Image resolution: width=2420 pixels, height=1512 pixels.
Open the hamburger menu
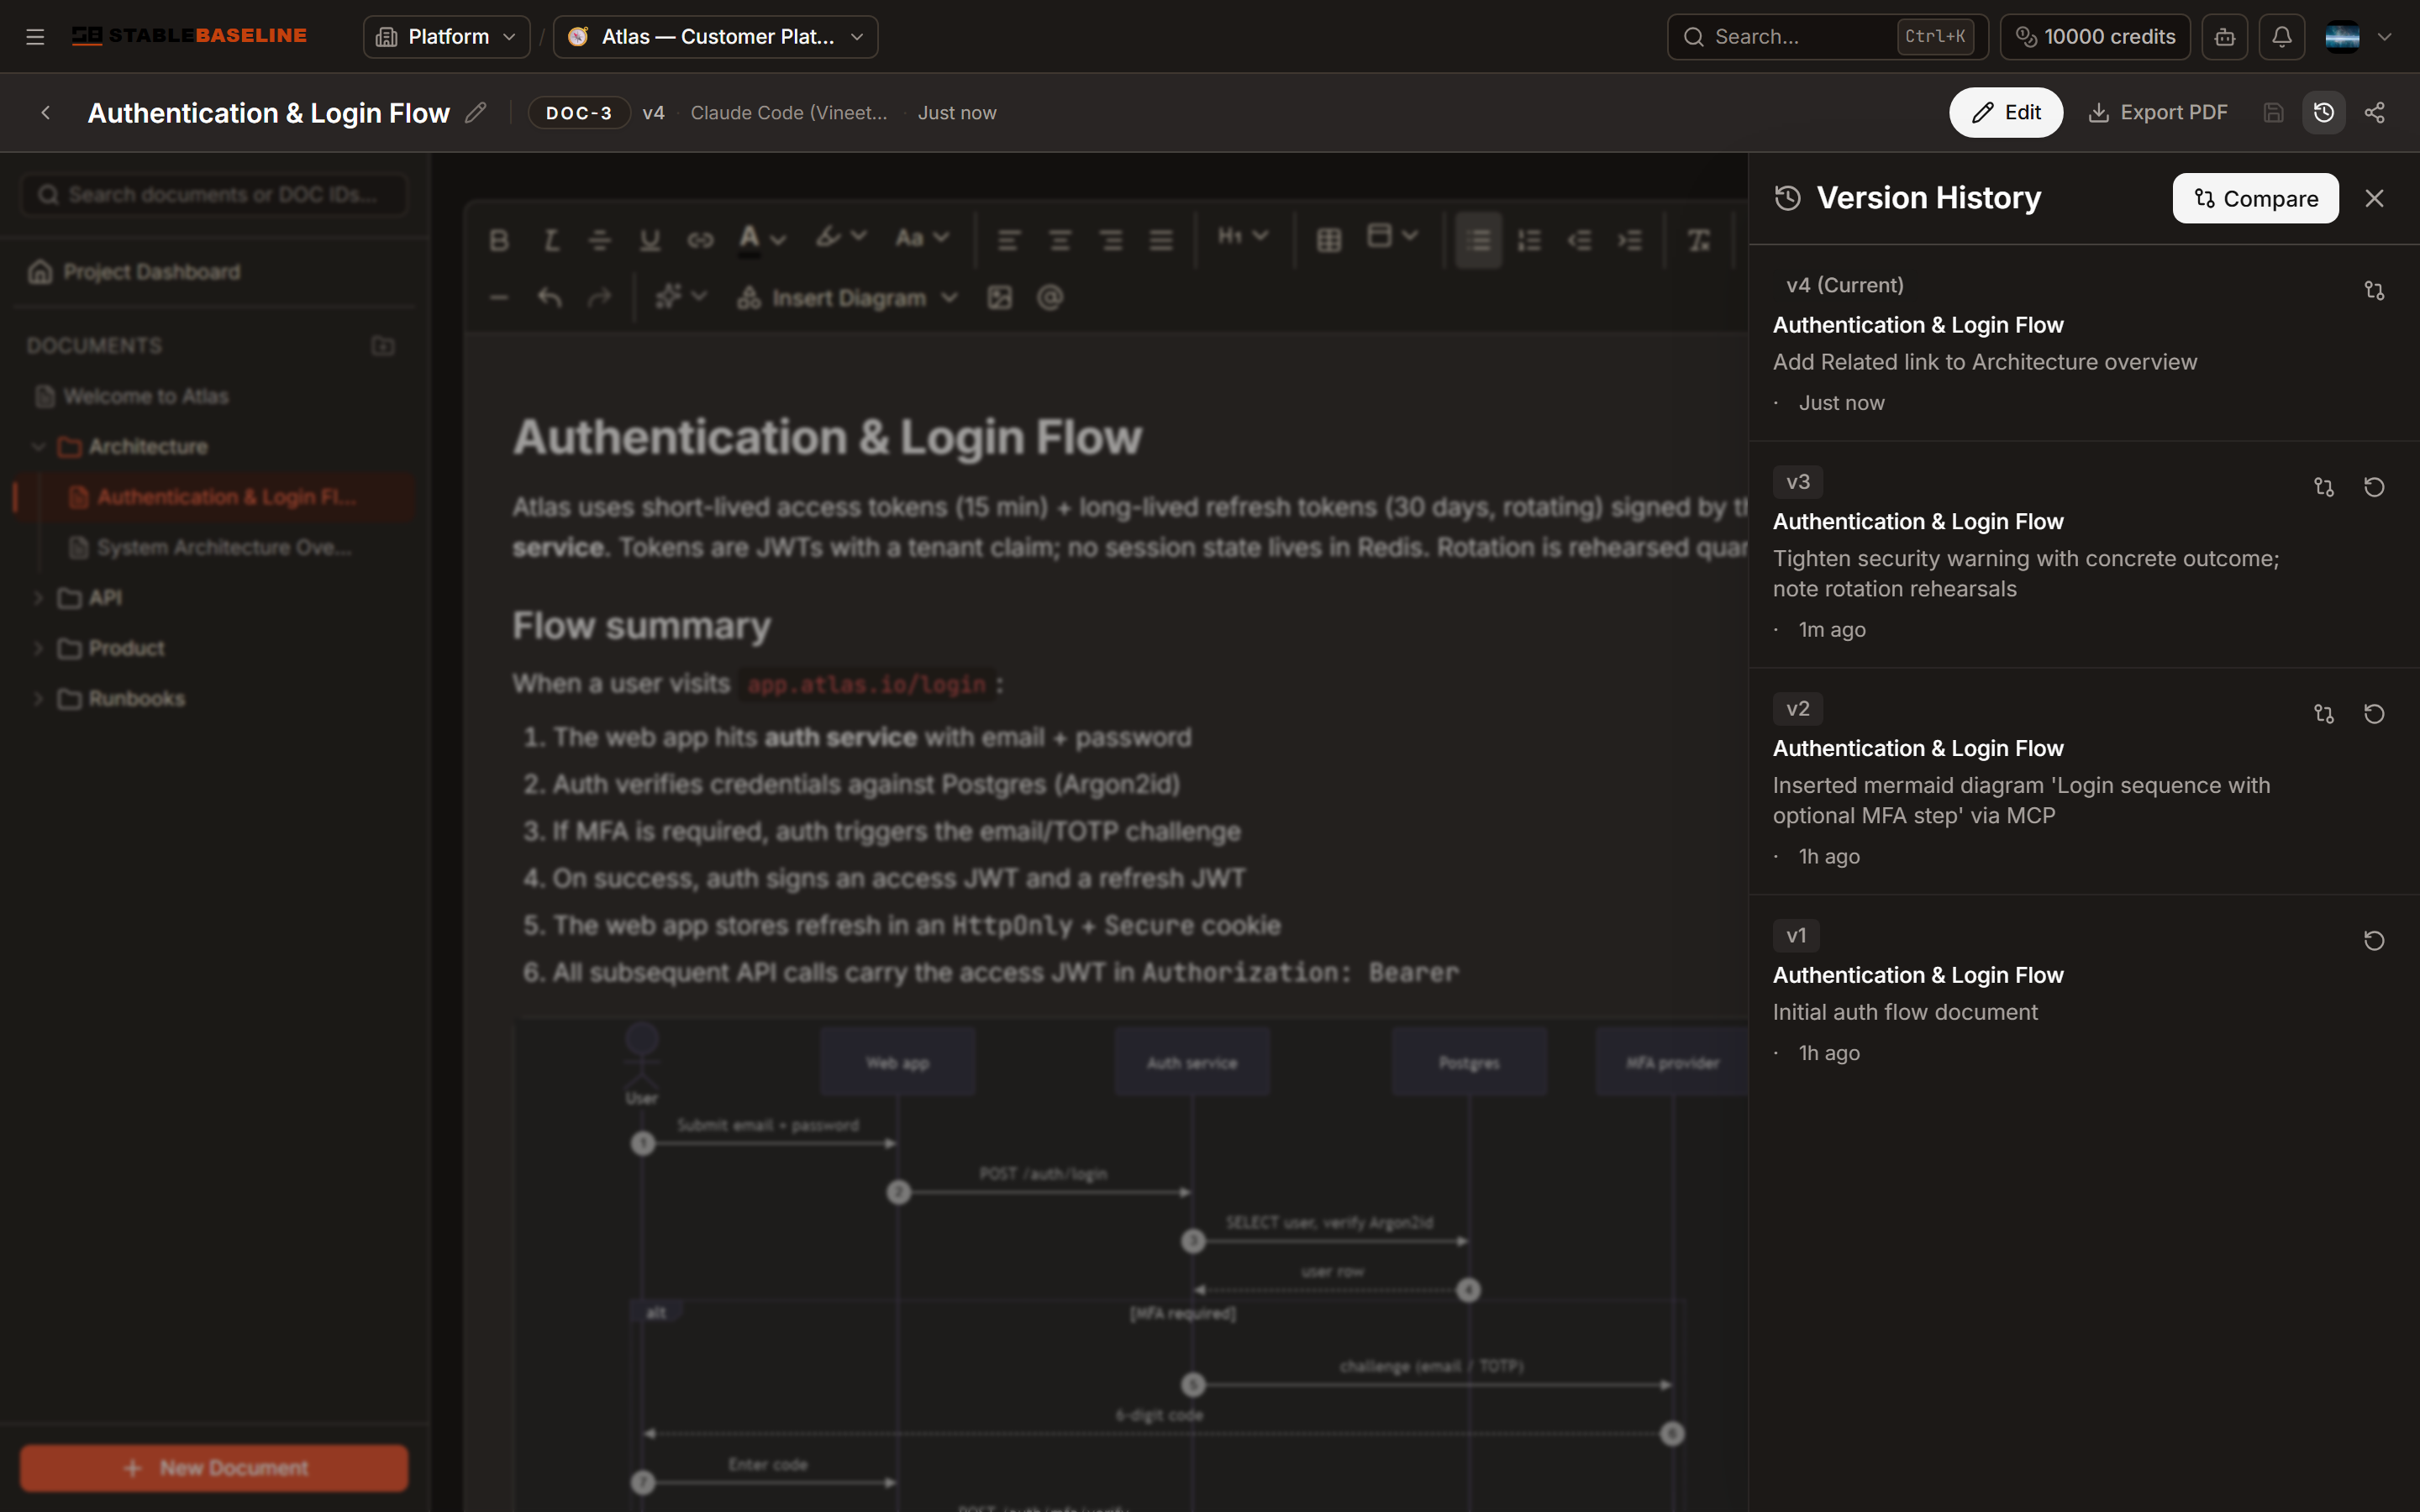pos(35,37)
